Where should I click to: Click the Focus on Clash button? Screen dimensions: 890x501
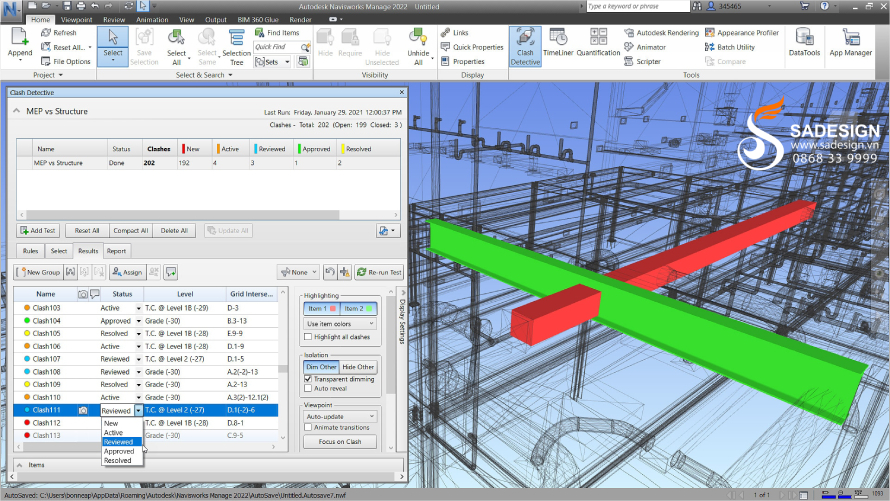(x=340, y=441)
